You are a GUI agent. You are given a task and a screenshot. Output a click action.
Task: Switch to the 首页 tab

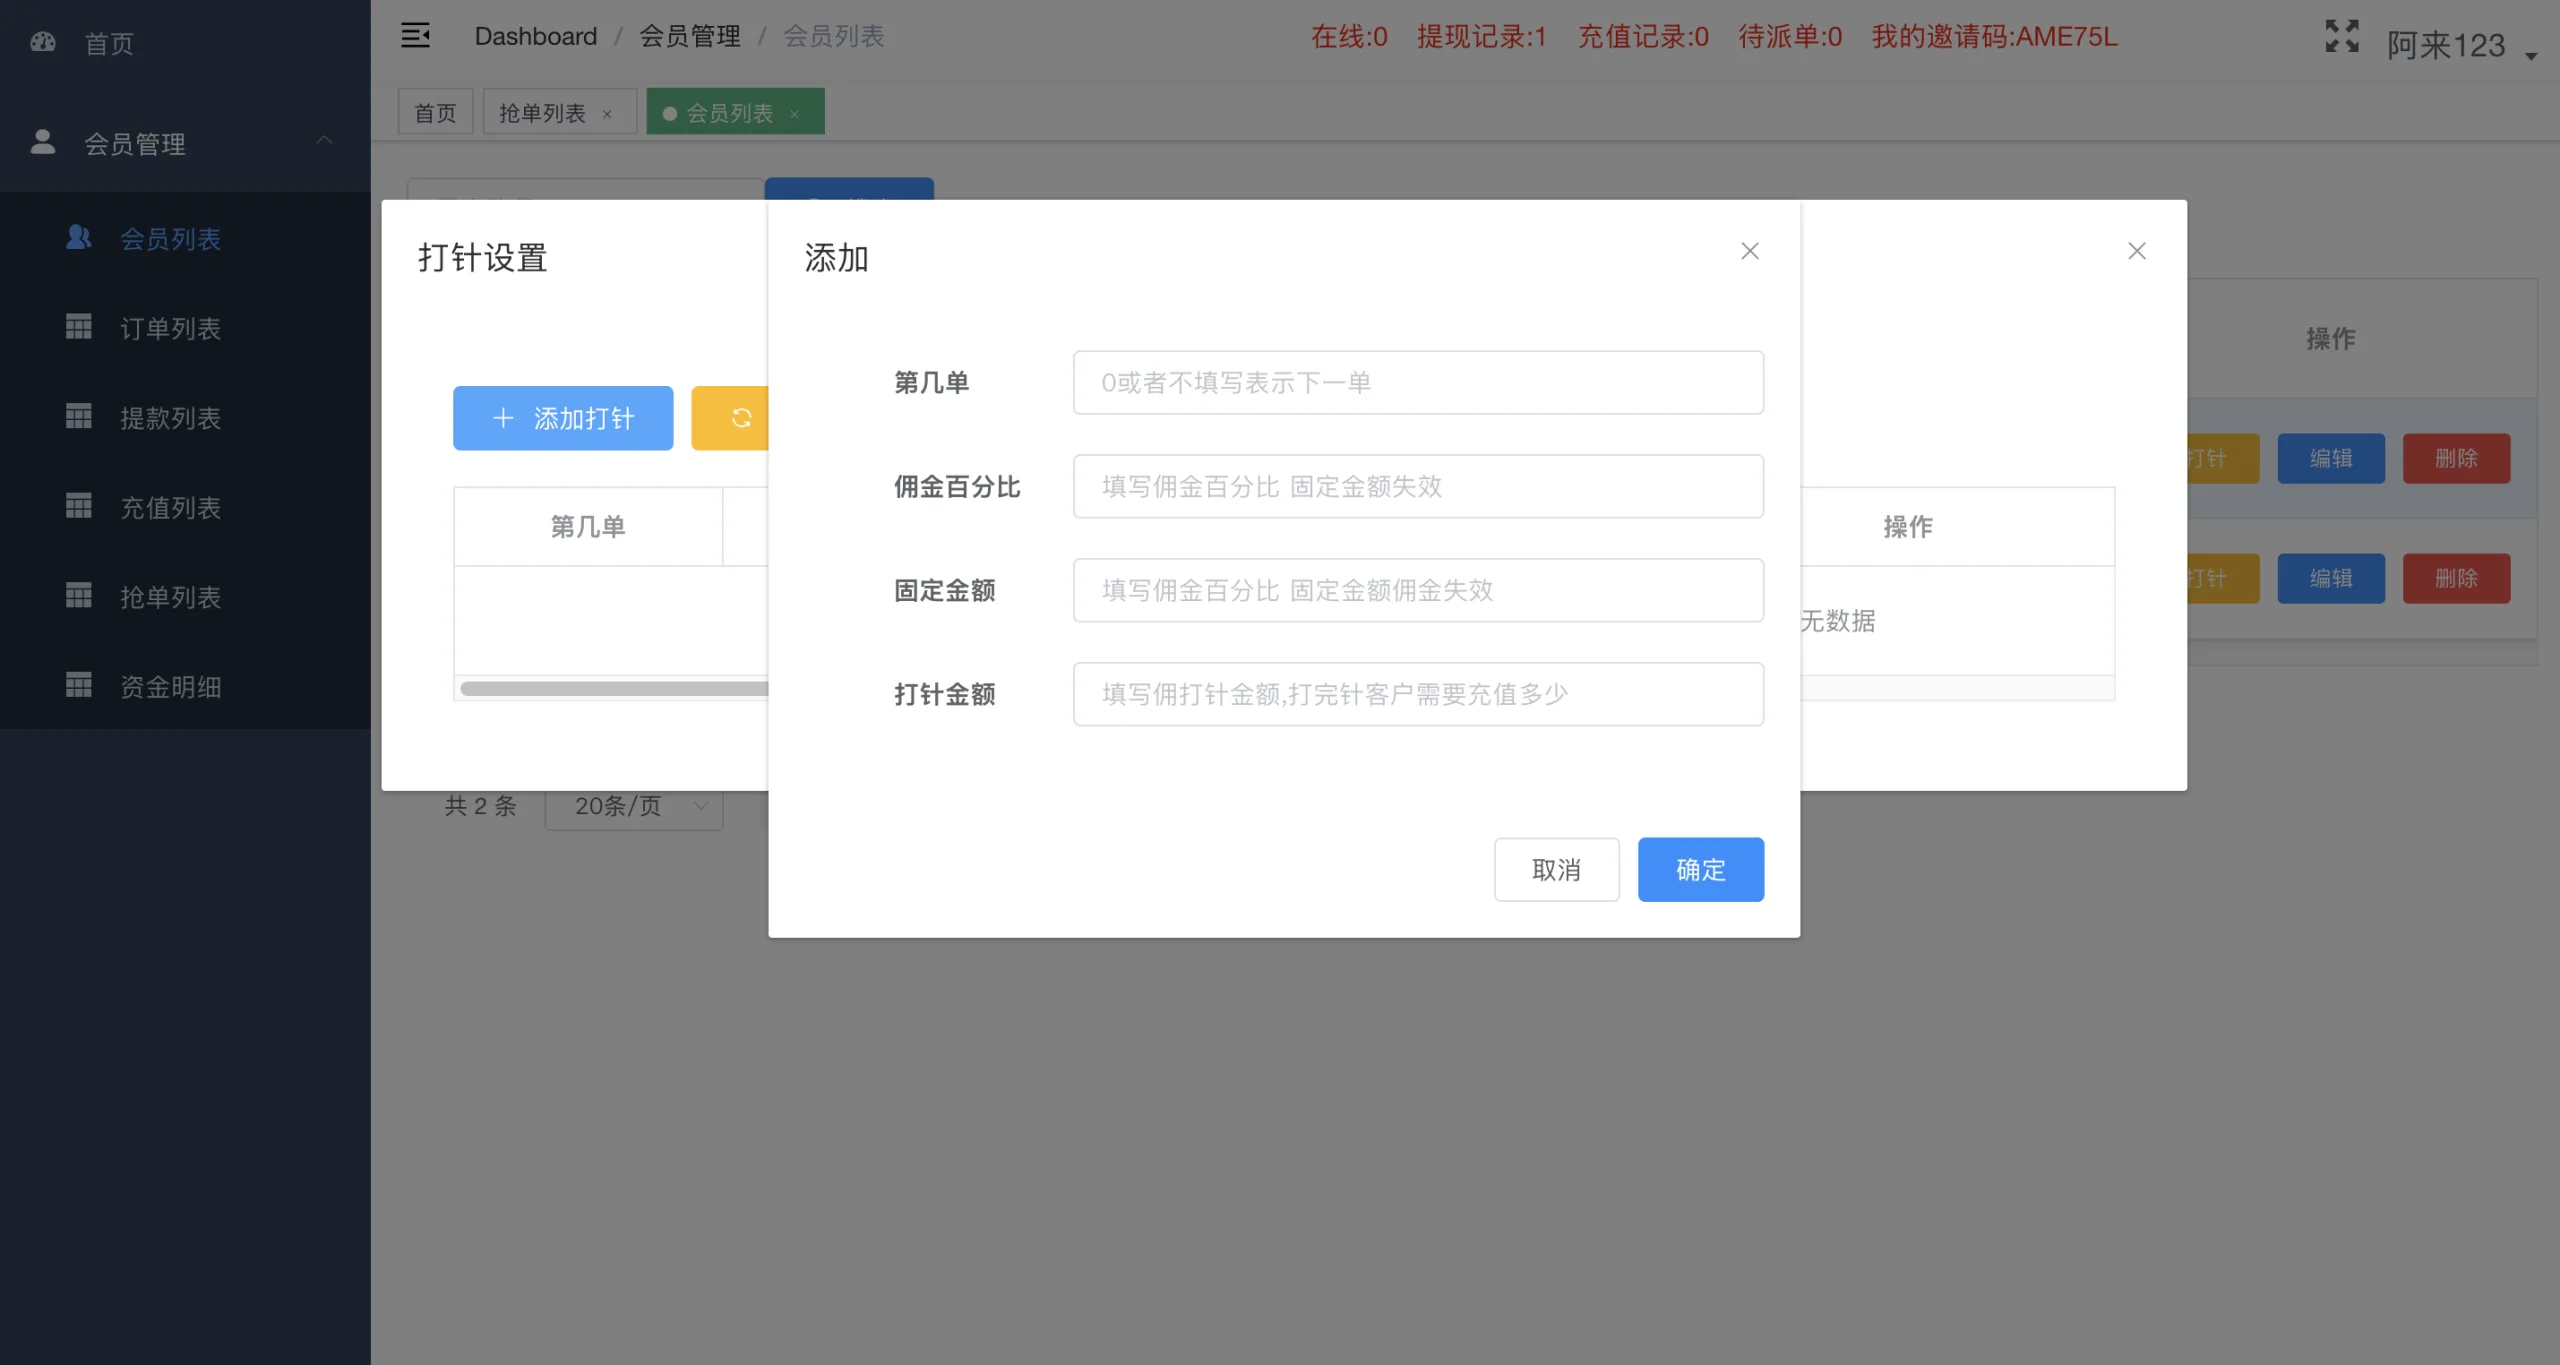click(x=435, y=112)
